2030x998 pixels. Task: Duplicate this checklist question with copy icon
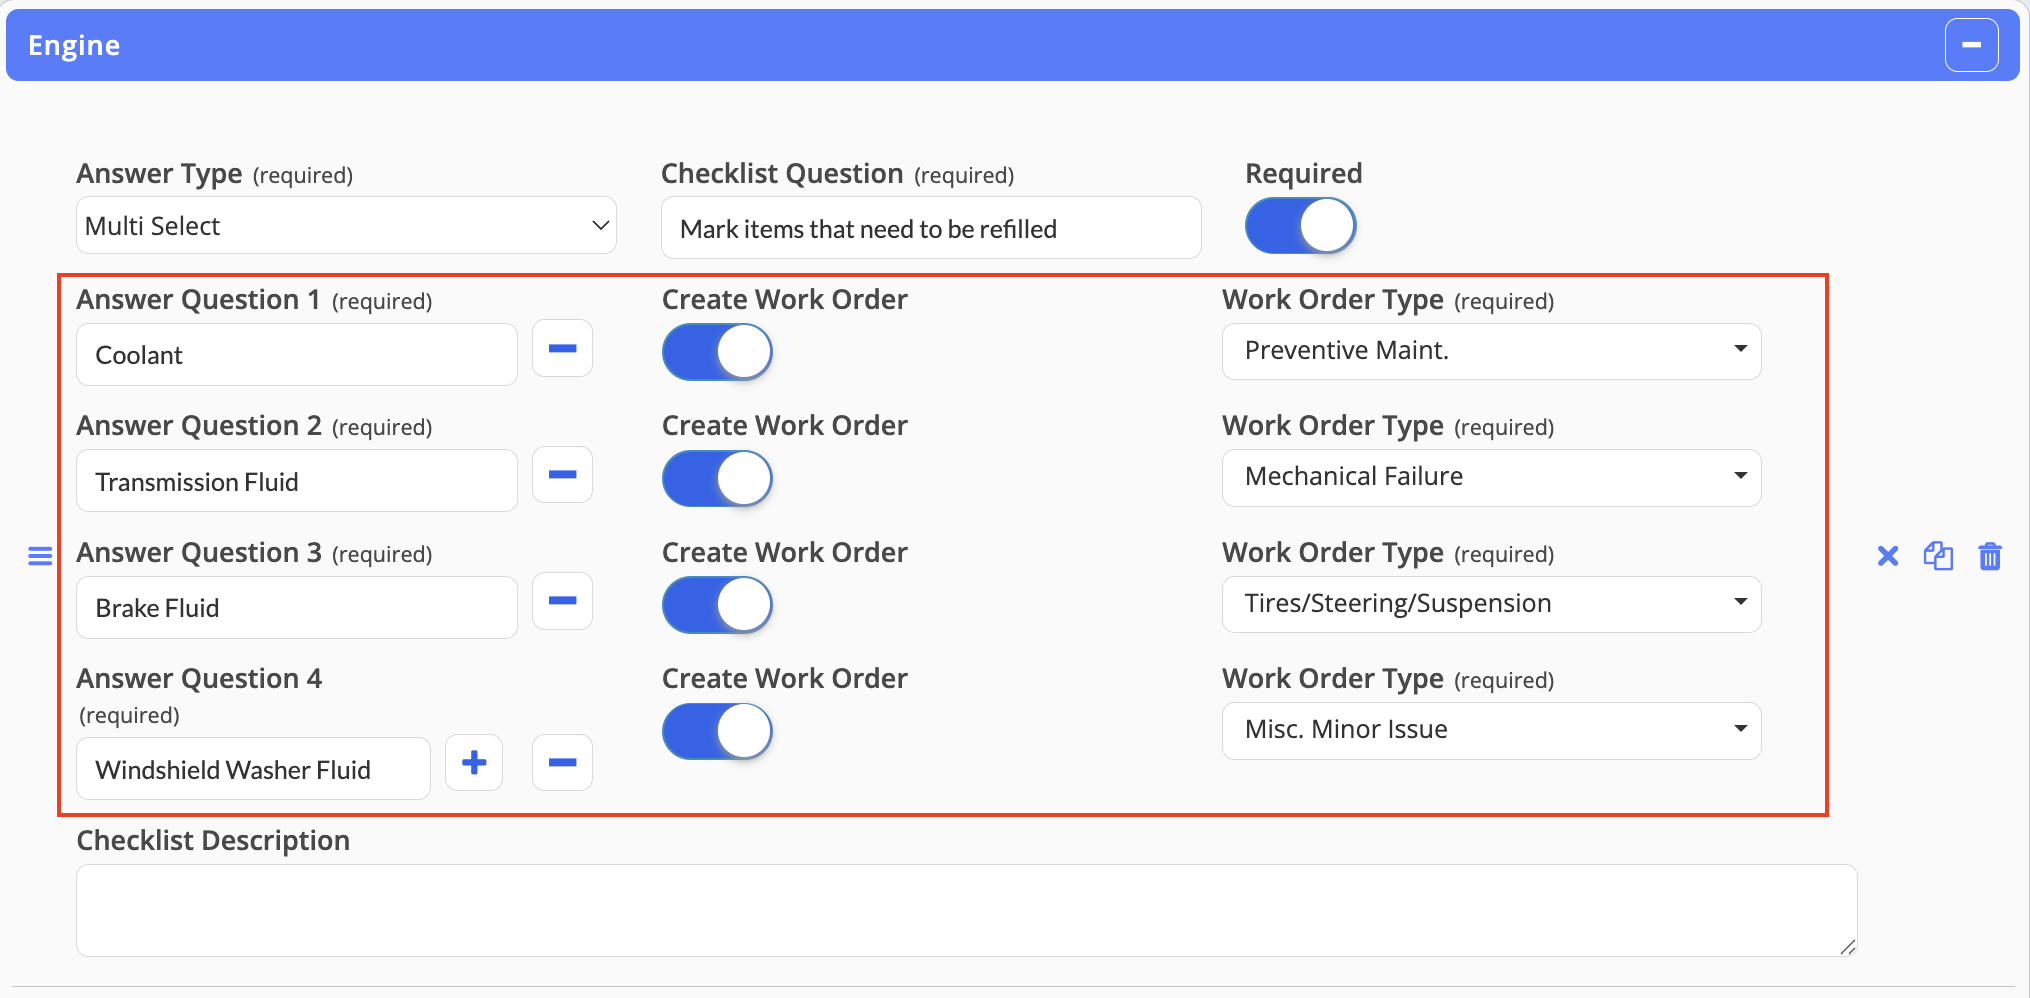(x=1938, y=556)
